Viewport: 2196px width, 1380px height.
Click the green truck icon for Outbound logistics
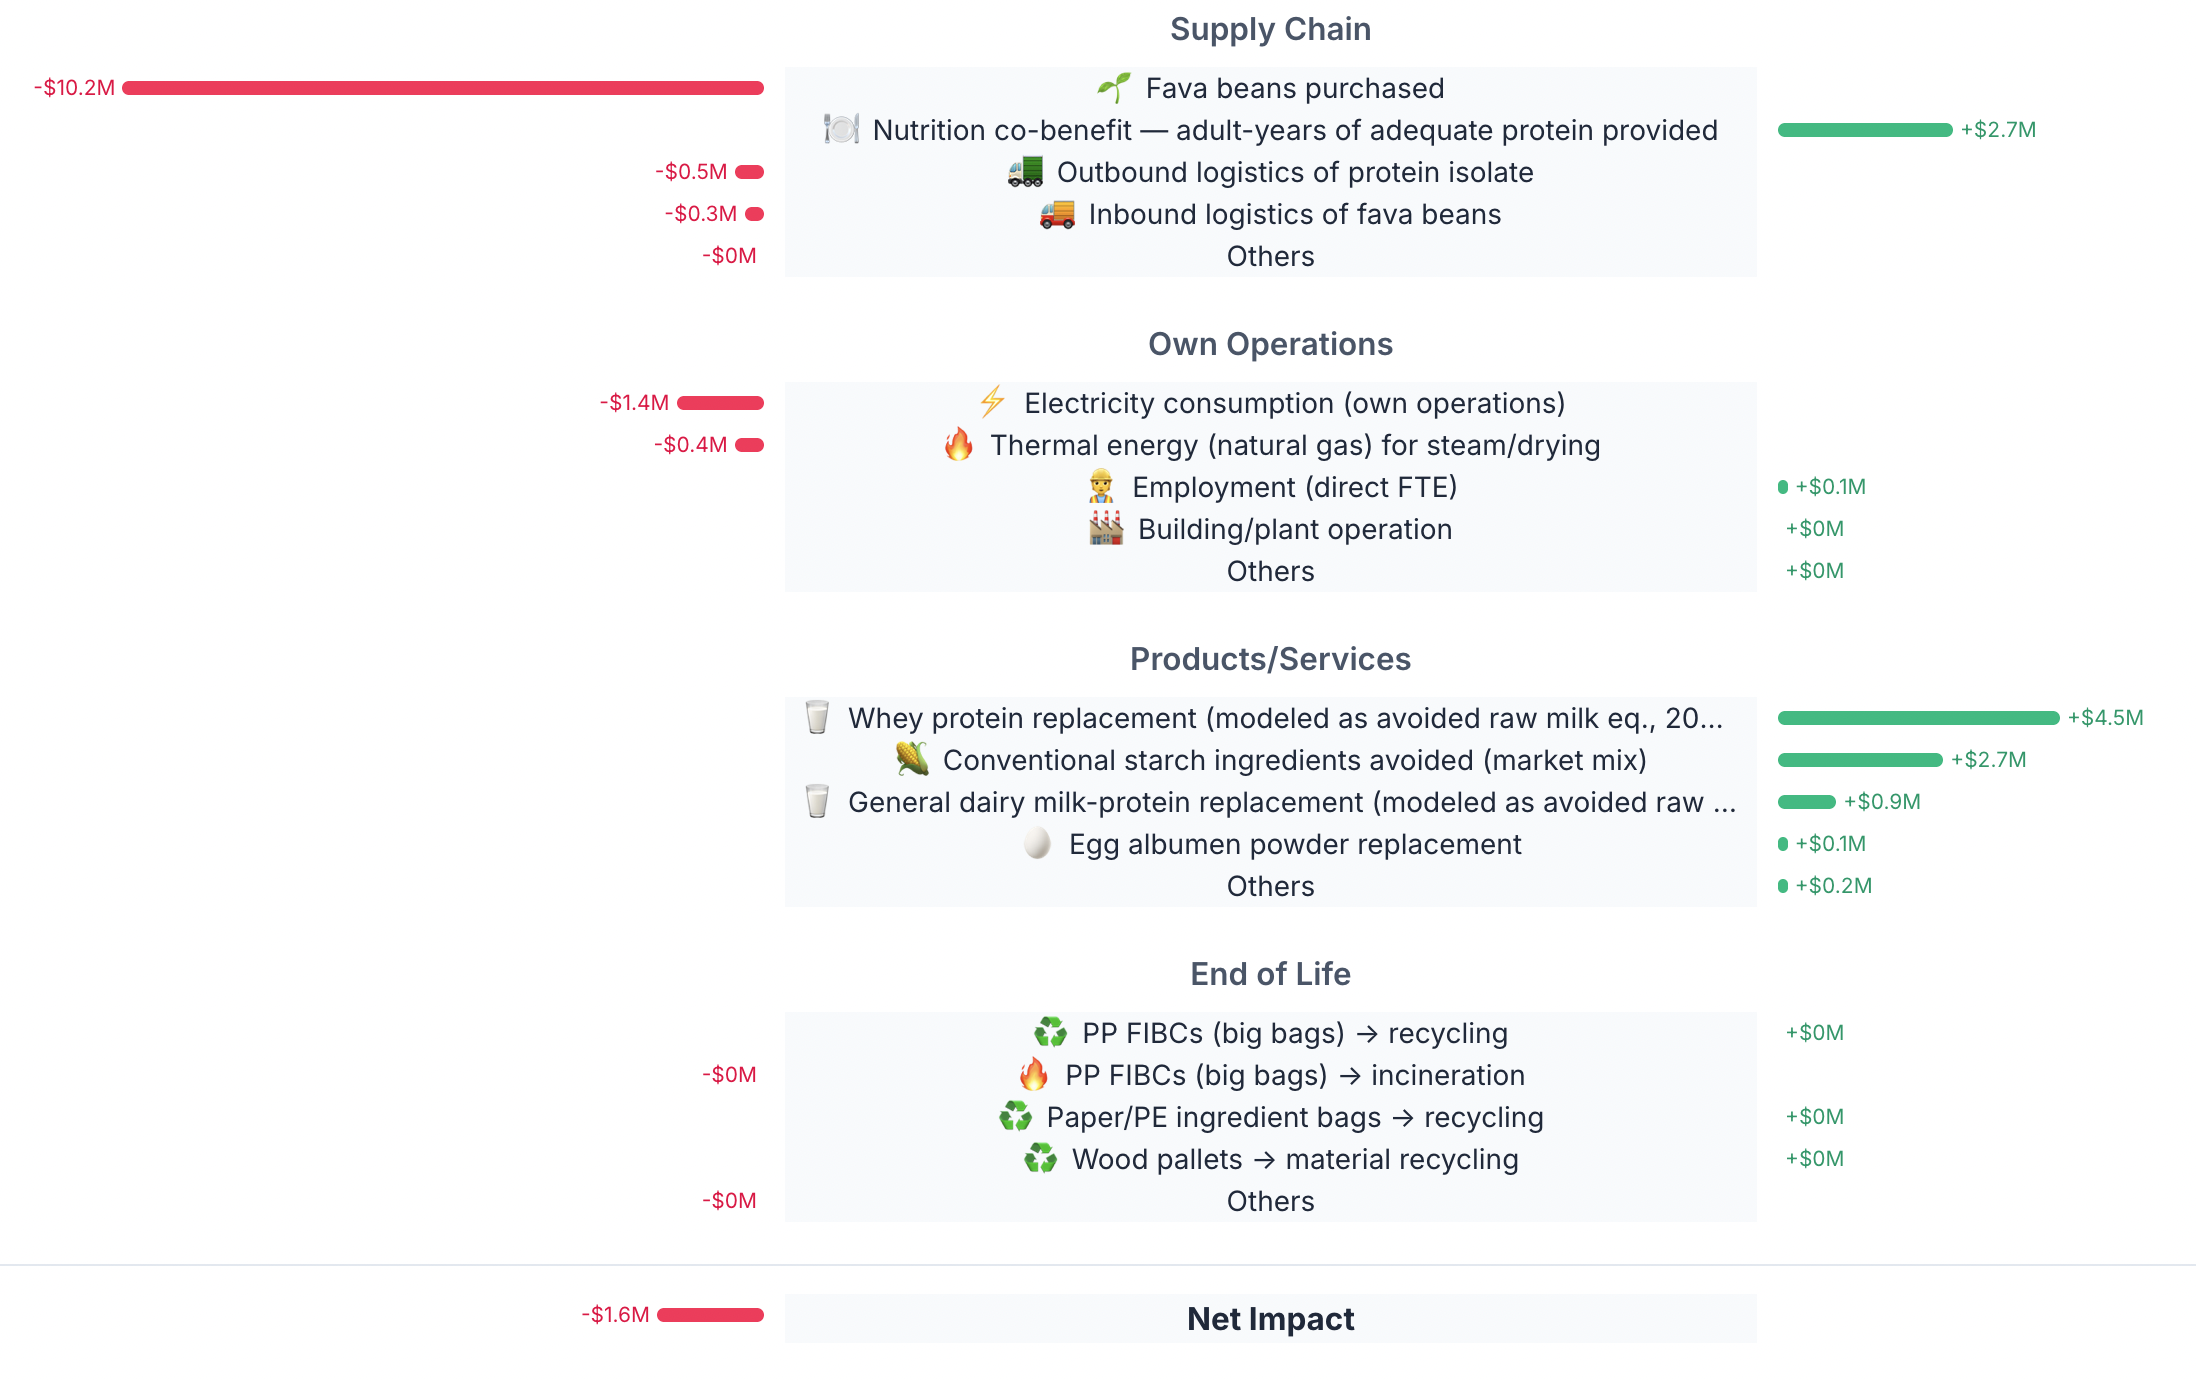[1025, 172]
